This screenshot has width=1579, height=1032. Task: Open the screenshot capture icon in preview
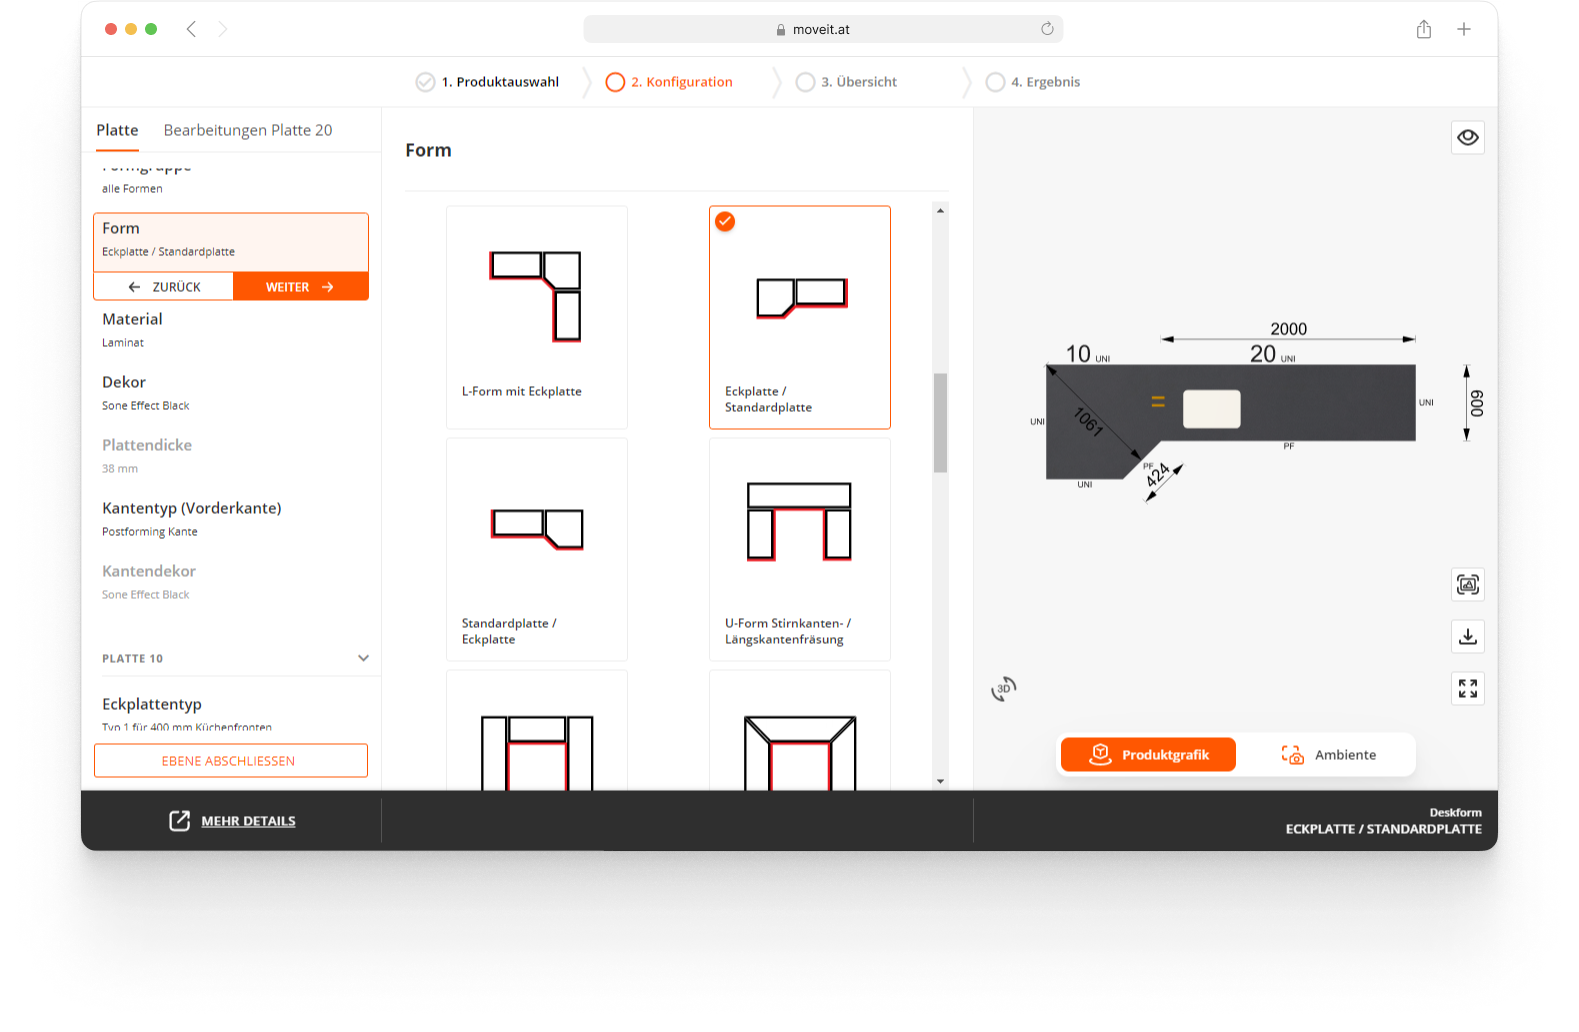point(1467,585)
